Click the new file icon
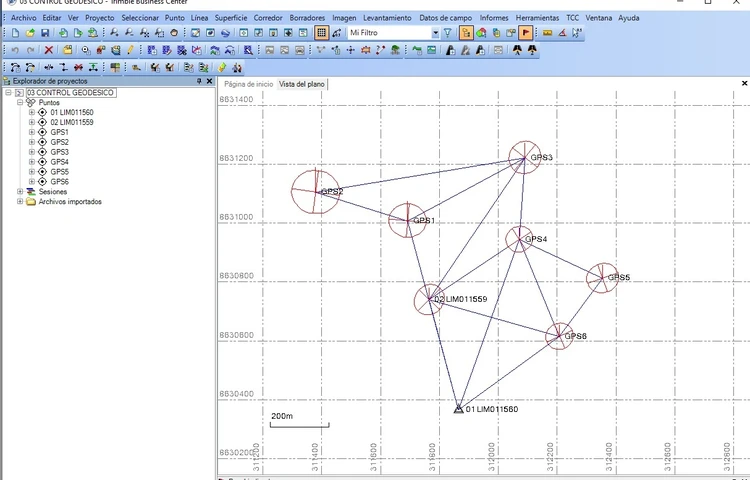 click(x=15, y=33)
